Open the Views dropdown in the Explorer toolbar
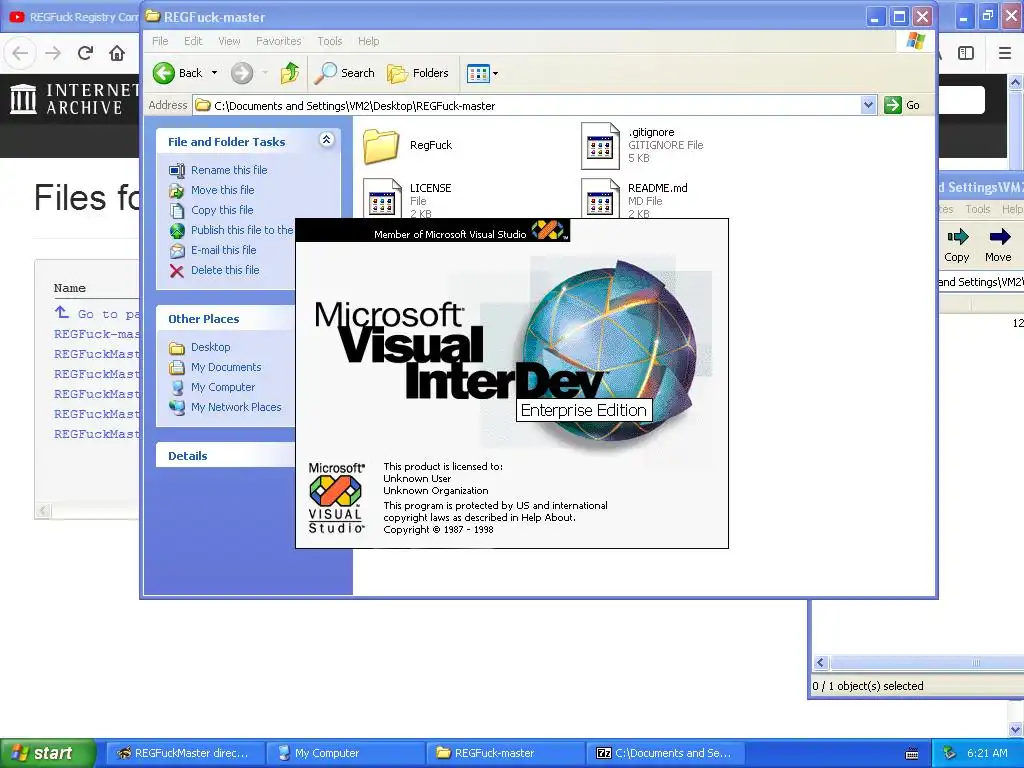The image size is (1024, 768). [x=483, y=73]
